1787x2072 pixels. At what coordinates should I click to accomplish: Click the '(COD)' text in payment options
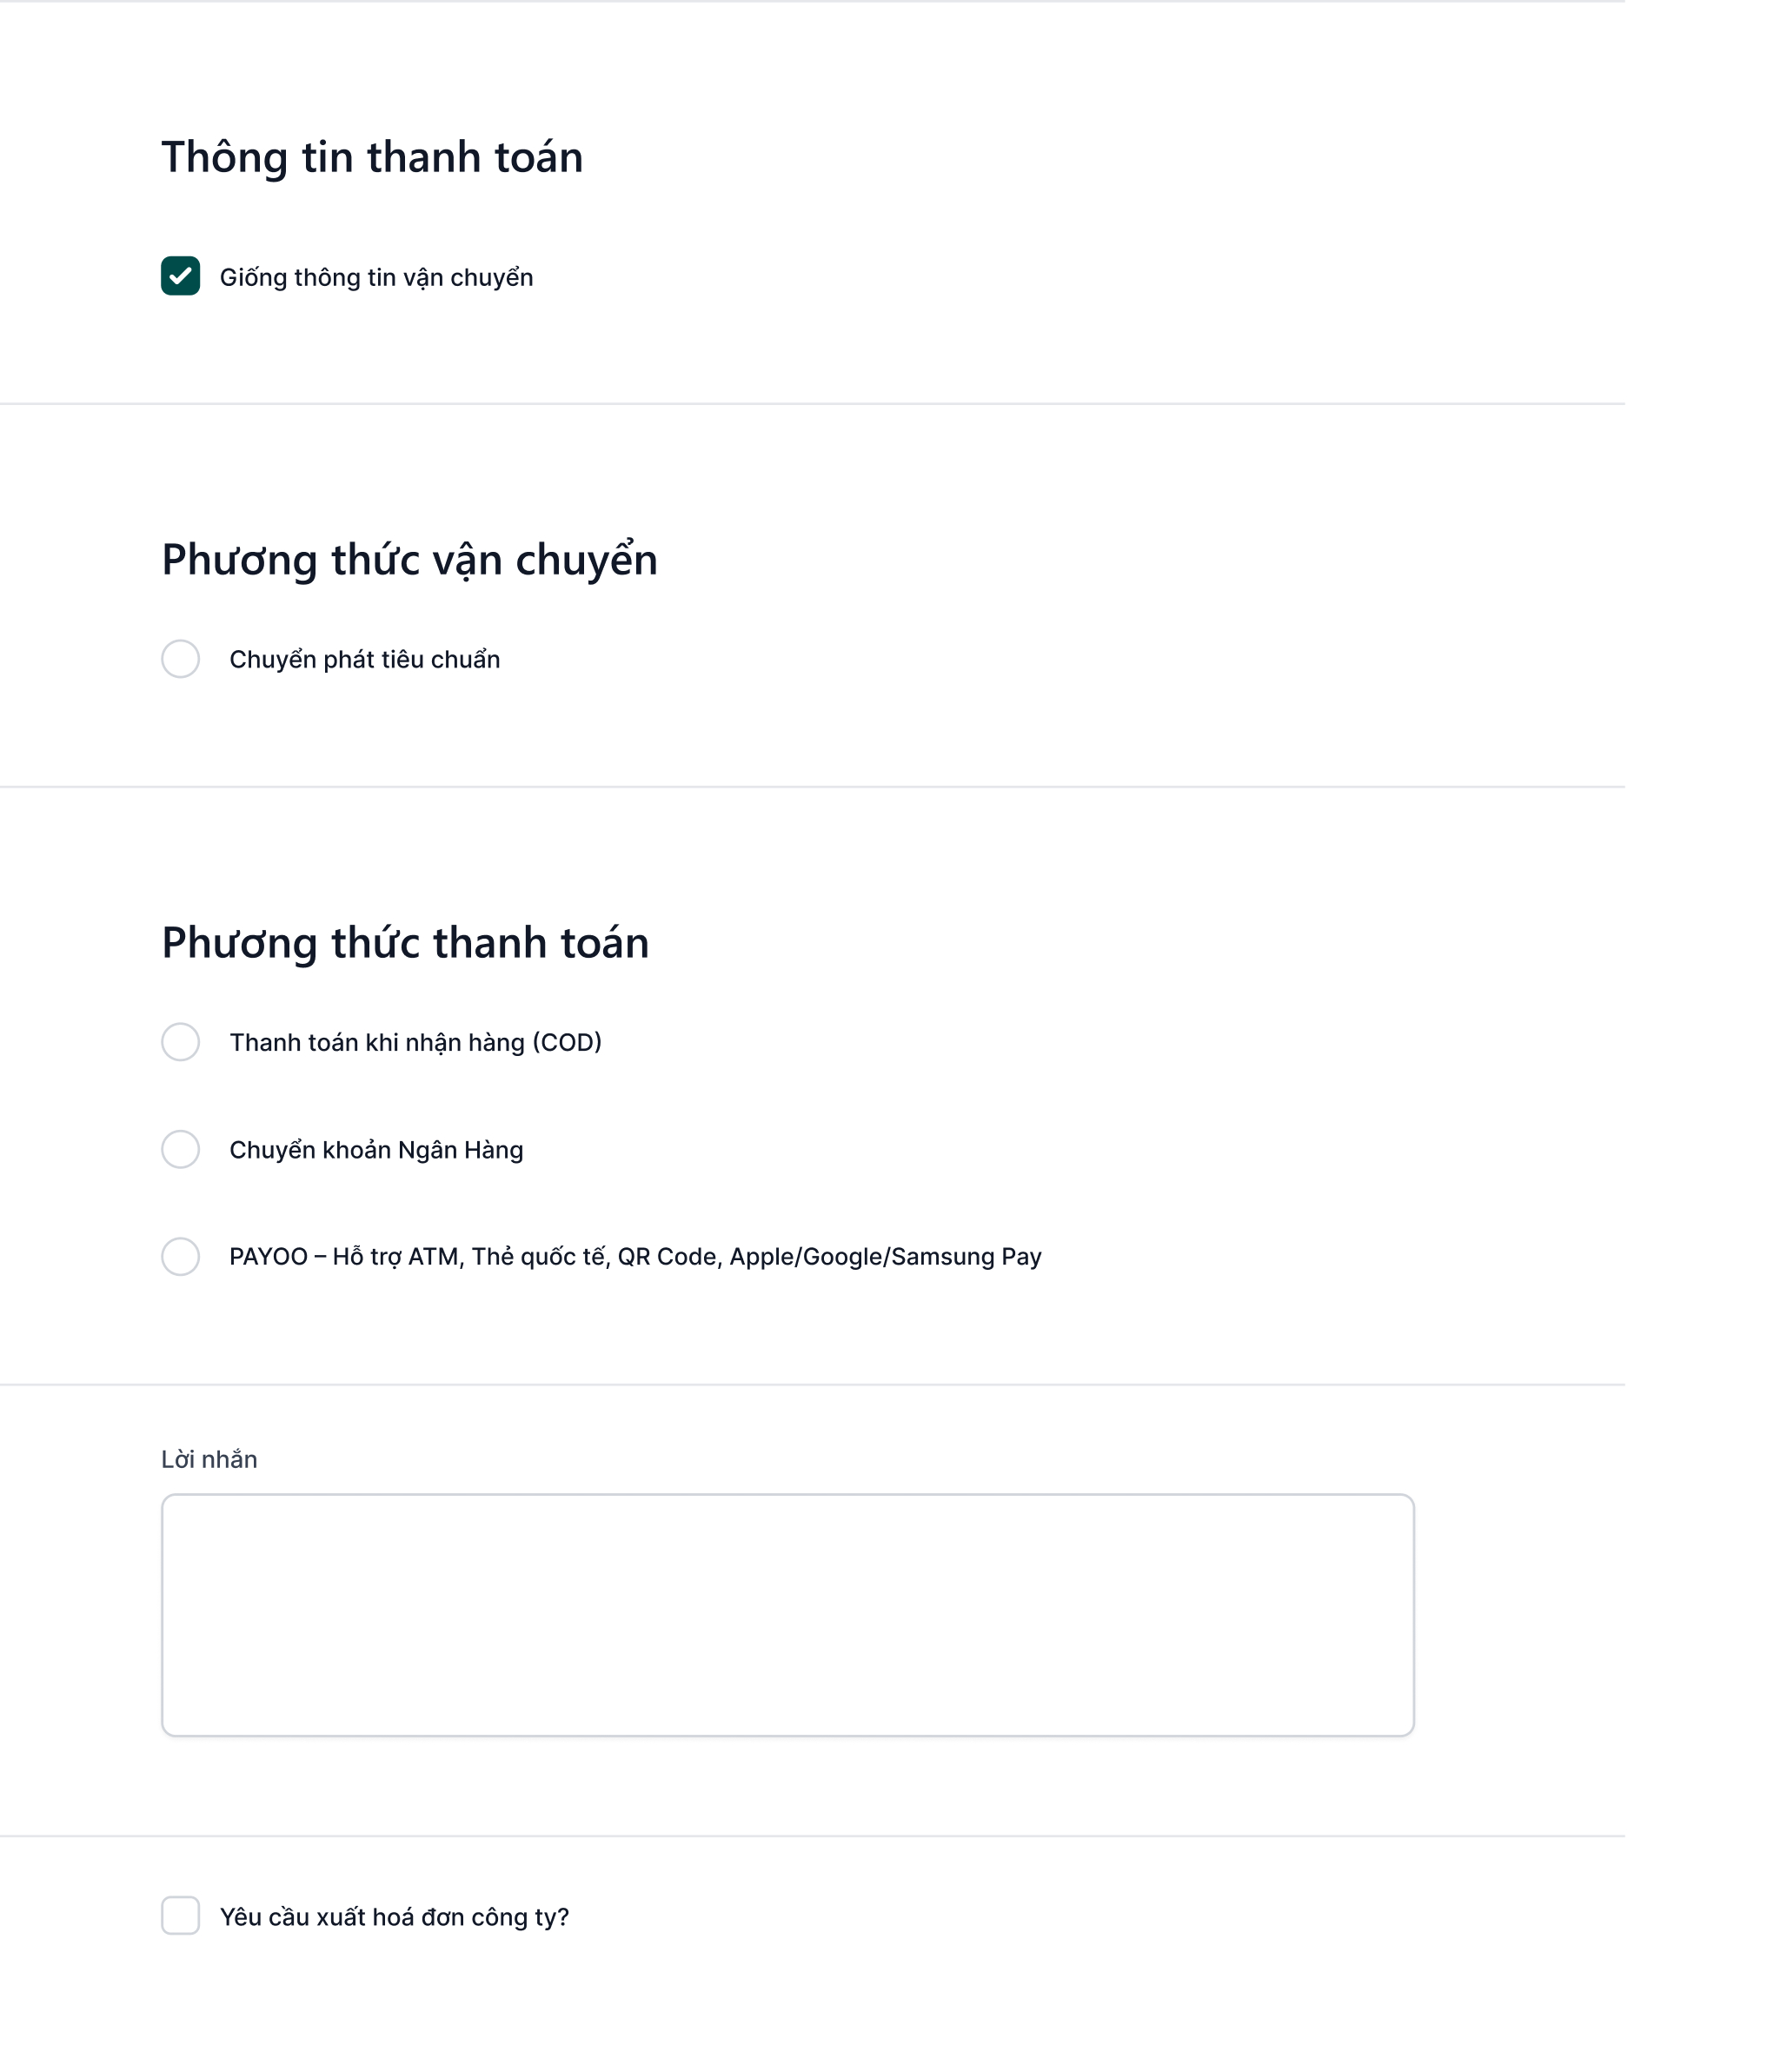[x=567, y=1043]
